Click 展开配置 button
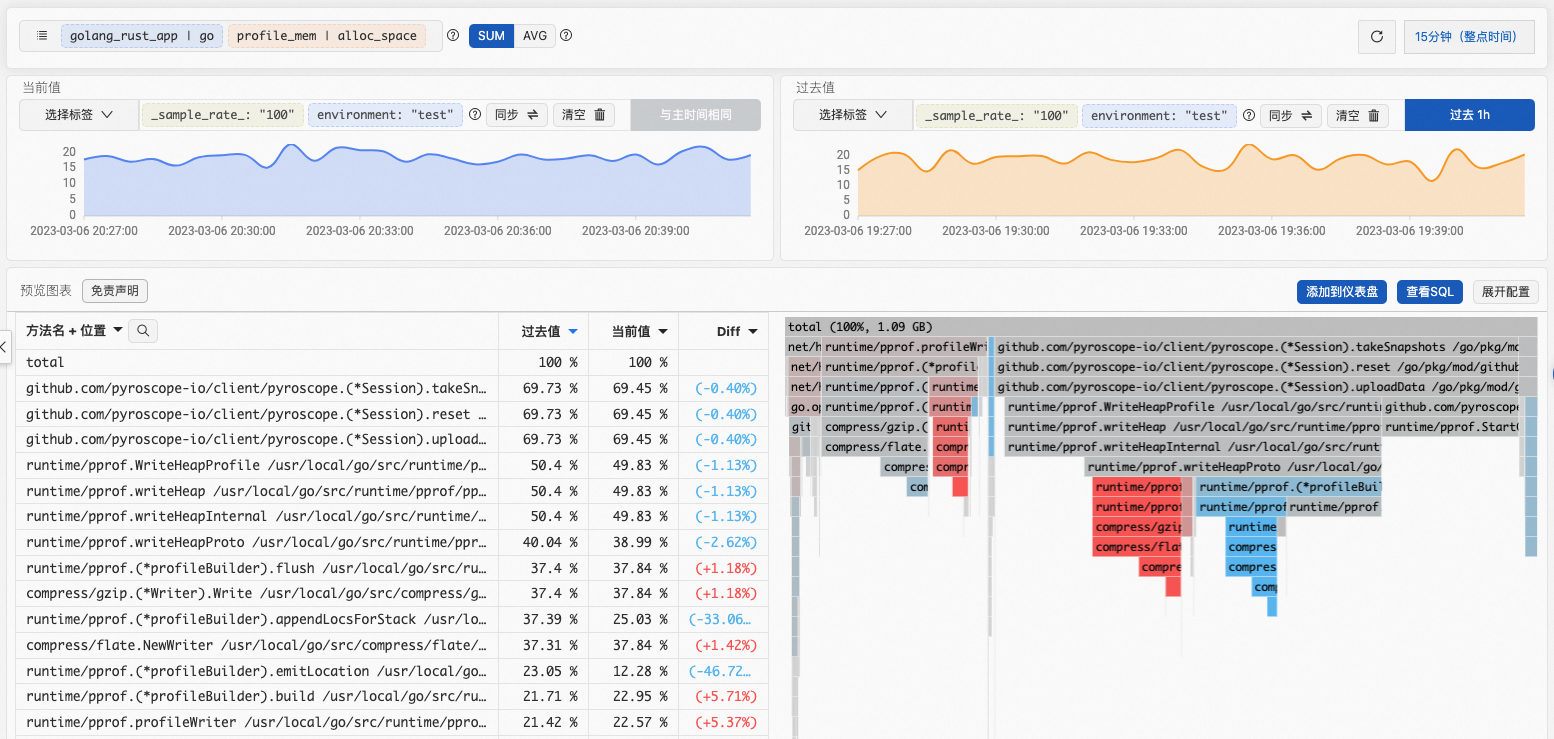The height and width of the screenshot is (739, 1554). coord(1505,292)
